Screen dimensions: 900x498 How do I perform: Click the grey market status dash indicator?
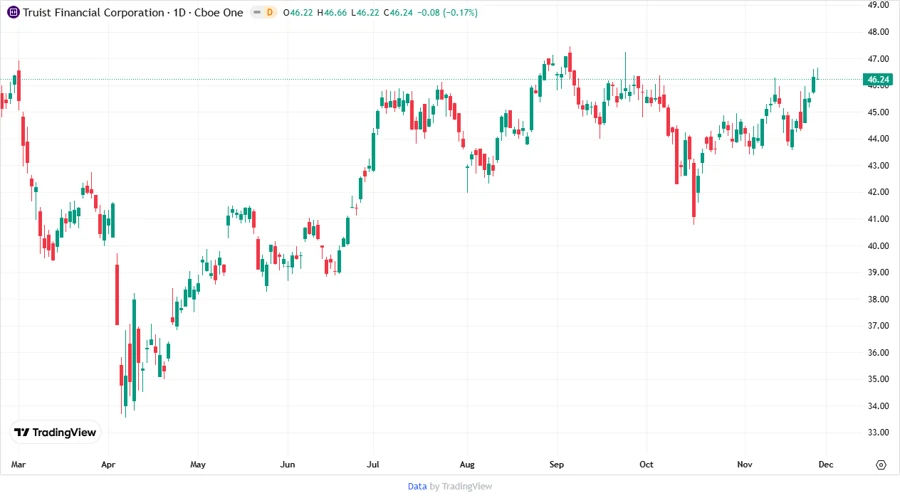tap(257, 12)
